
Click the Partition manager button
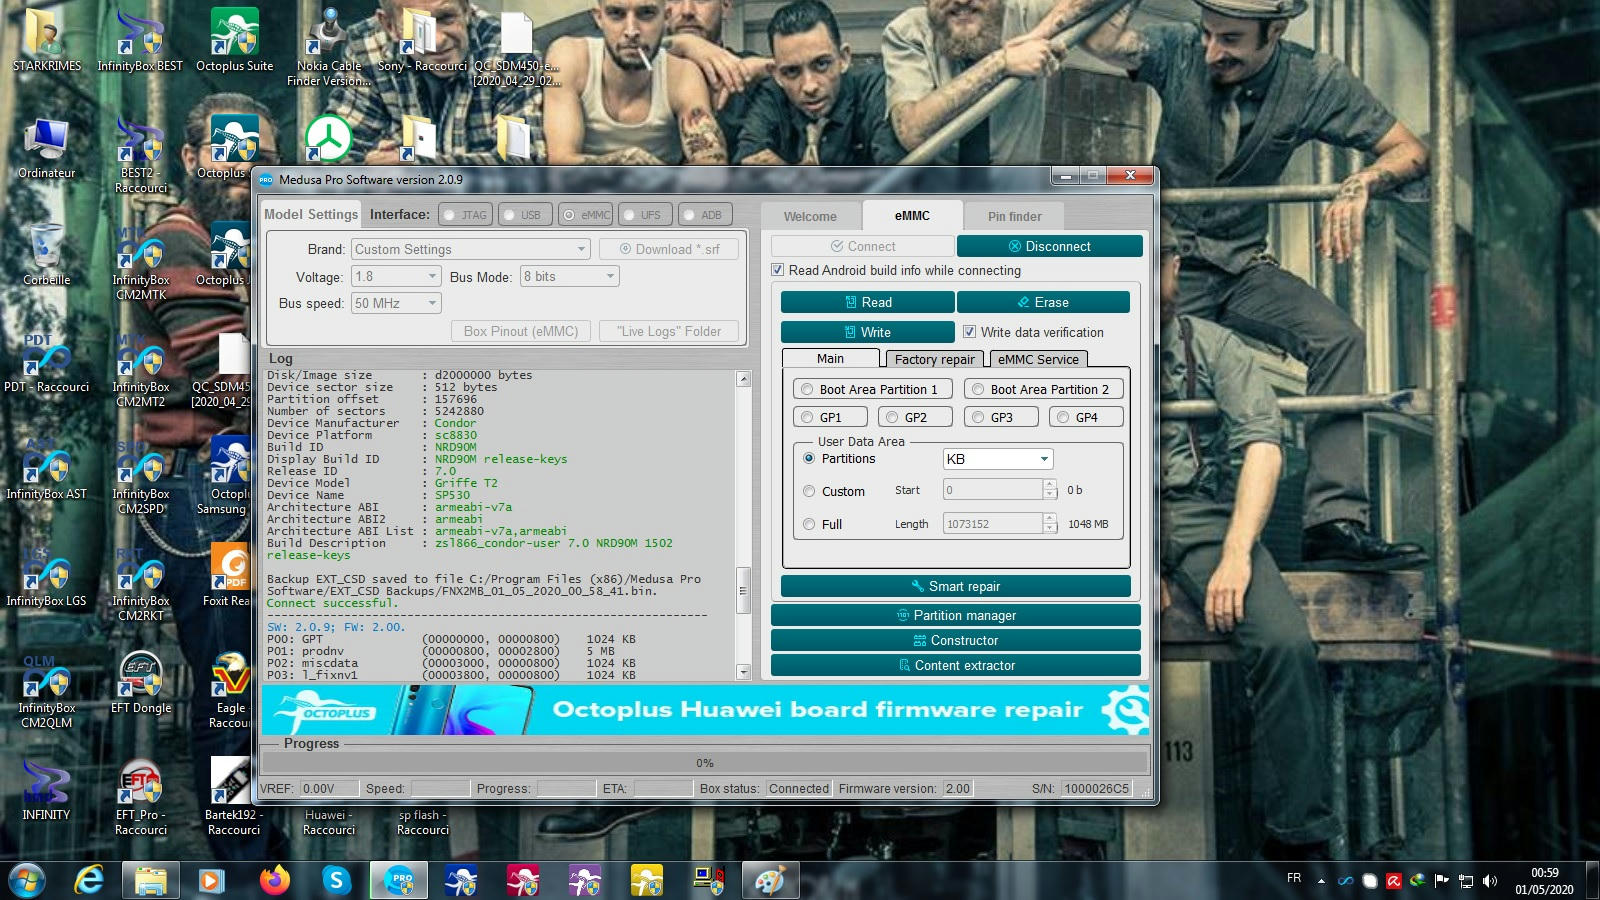955,615
